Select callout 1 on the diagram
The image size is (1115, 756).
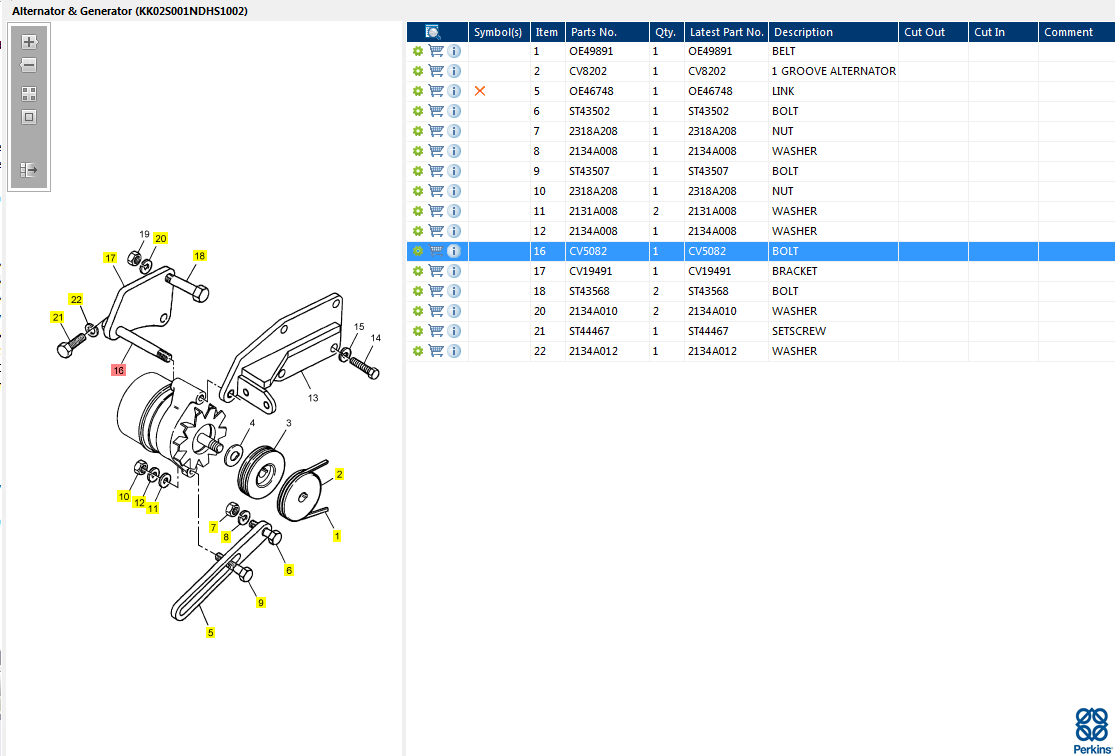point(337,536)
